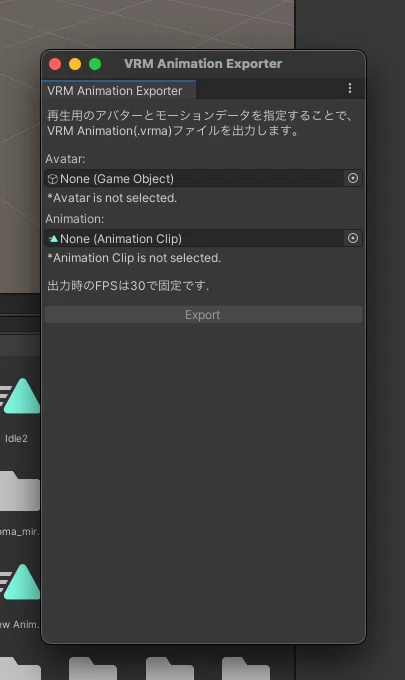Image resolution: width=405 pixels, height=680 pixels.
Task: Close the VRM Animation Exporter window
Action: [x=55, y=64]
